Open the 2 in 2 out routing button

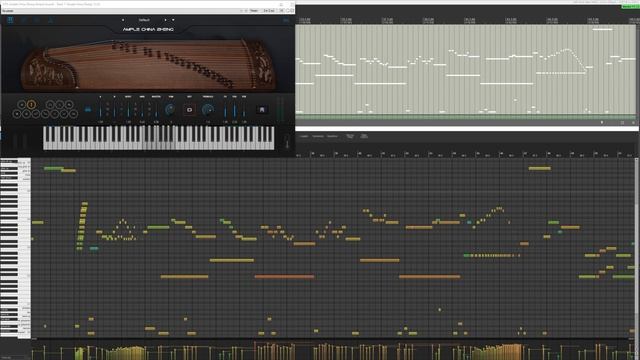(x=269, y=11)
